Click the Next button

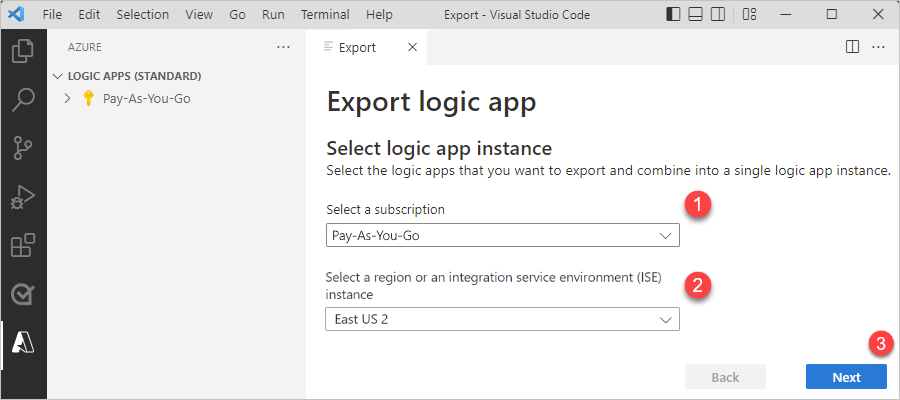(846, 377)
